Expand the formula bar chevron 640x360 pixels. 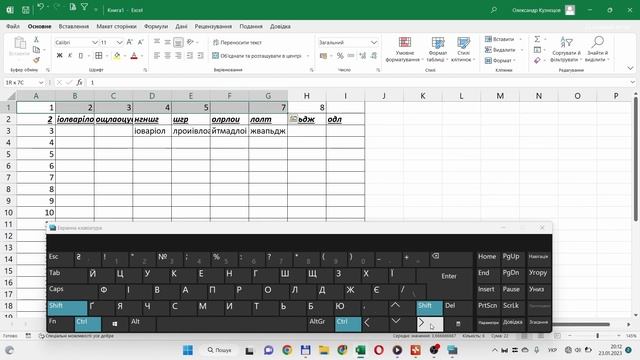click(632, 82)
